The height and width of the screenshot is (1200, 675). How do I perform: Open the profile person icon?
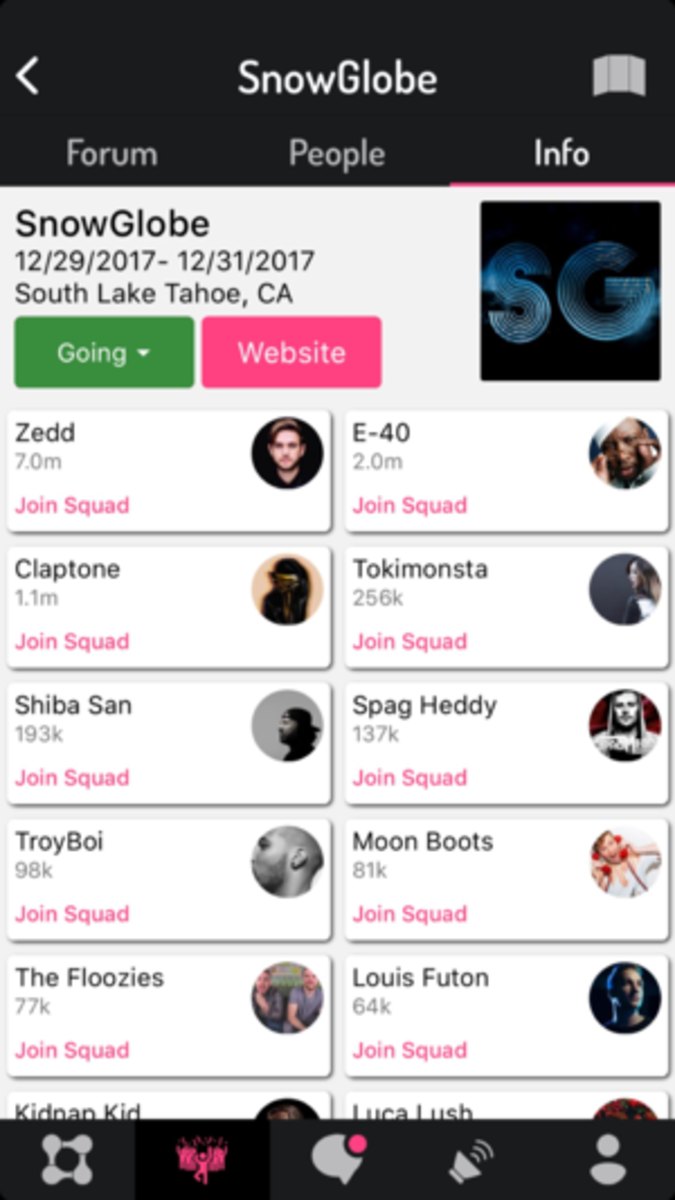[607, 1160]
